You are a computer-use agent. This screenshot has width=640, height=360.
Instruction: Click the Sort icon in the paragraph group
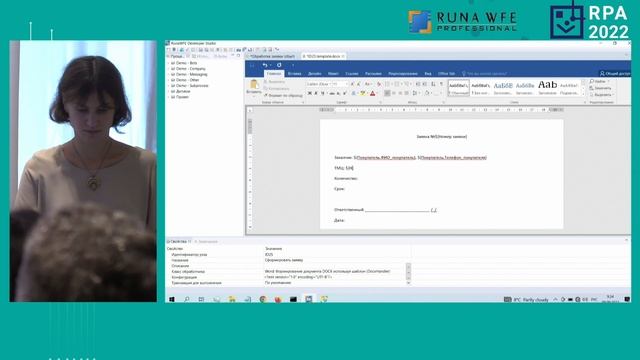coord(433,84)
